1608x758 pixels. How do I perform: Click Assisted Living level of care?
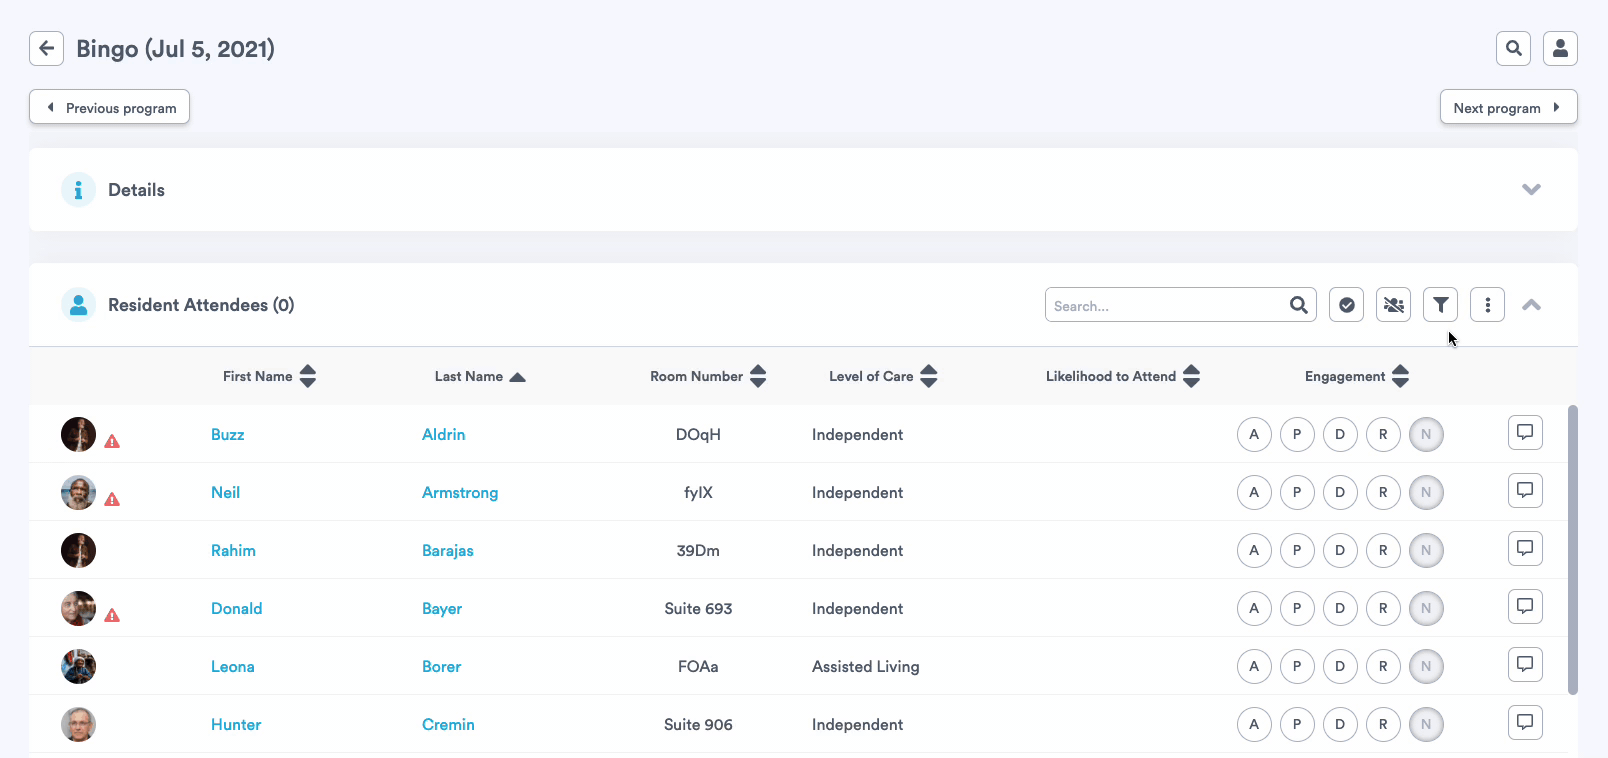(x=866, y=666)
